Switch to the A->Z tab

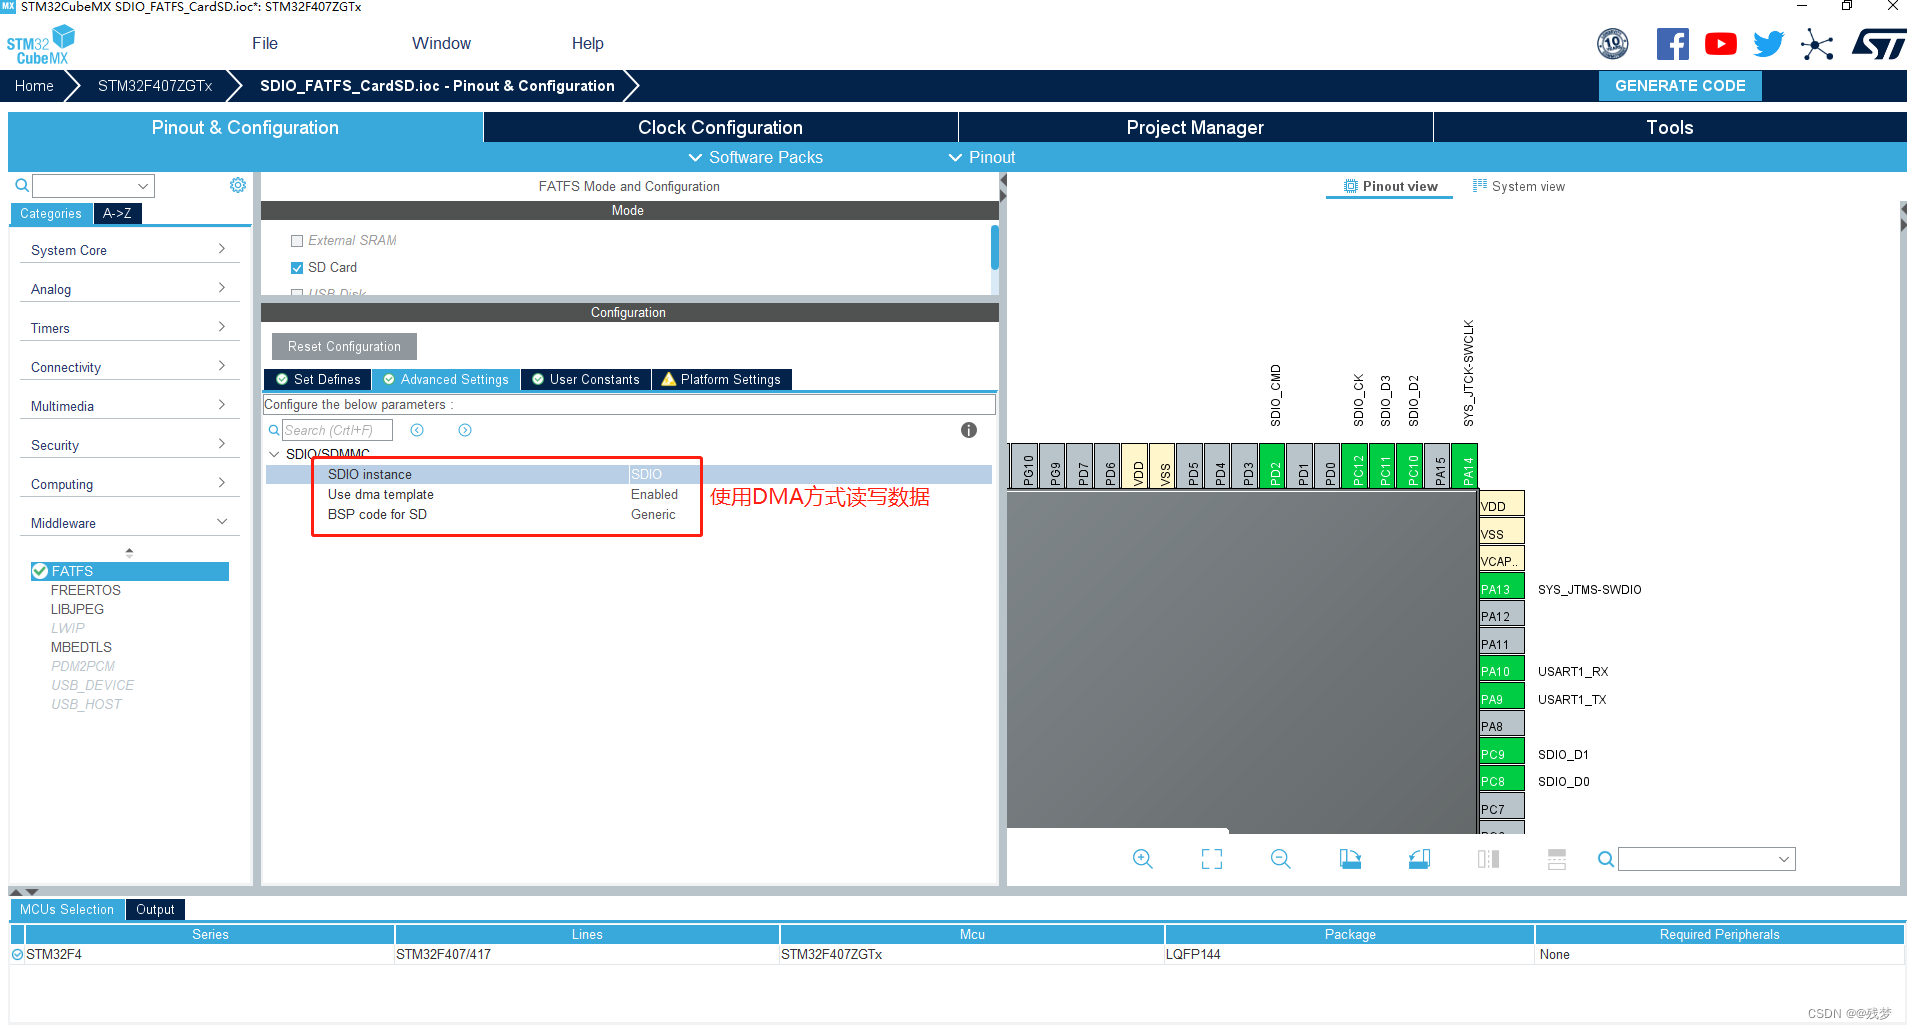(117, 213)
